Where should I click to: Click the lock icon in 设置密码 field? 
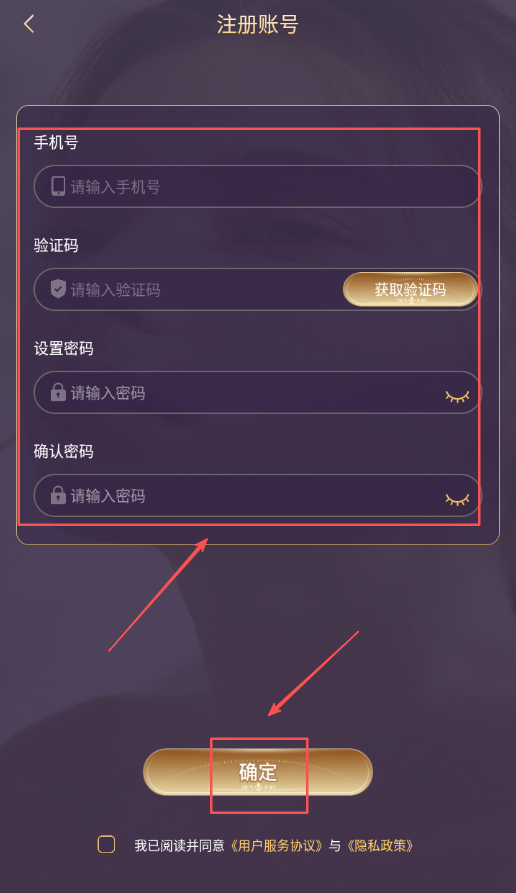point(58,392)
